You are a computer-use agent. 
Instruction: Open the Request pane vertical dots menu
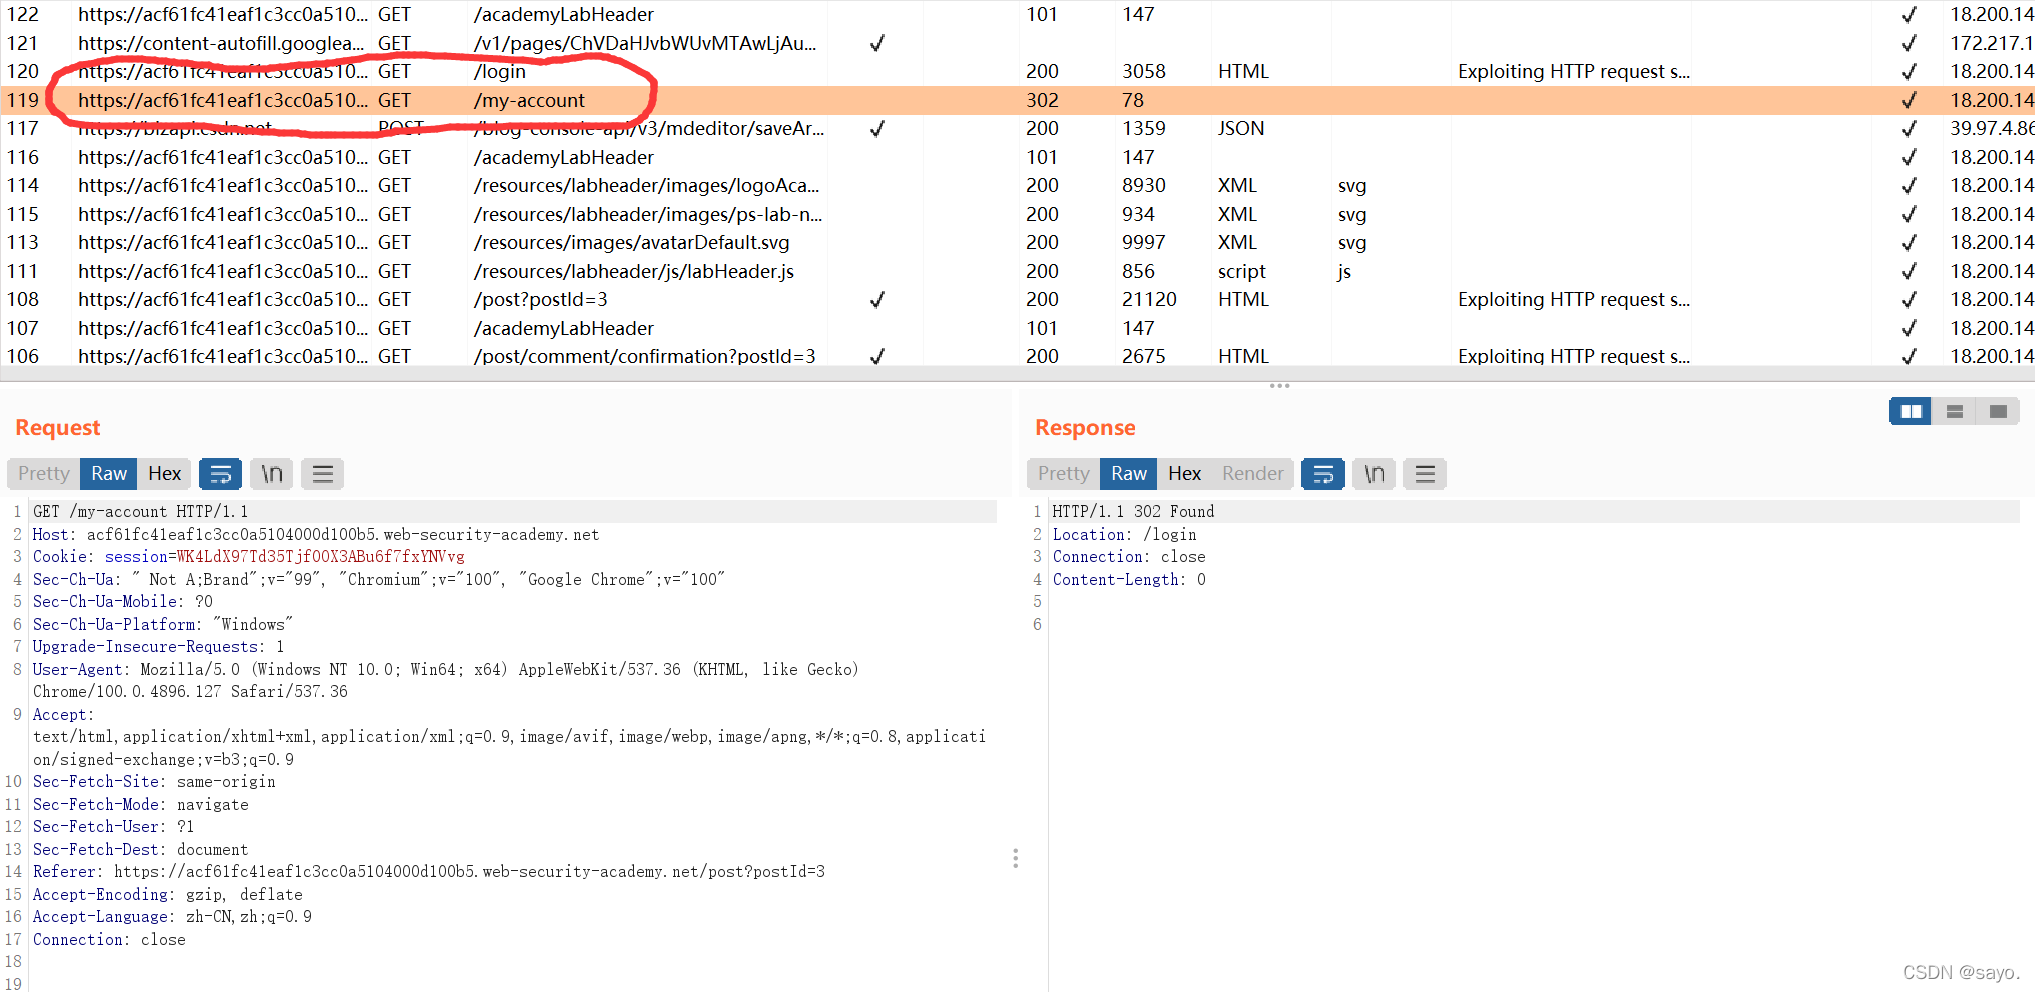click(1015, 858)
